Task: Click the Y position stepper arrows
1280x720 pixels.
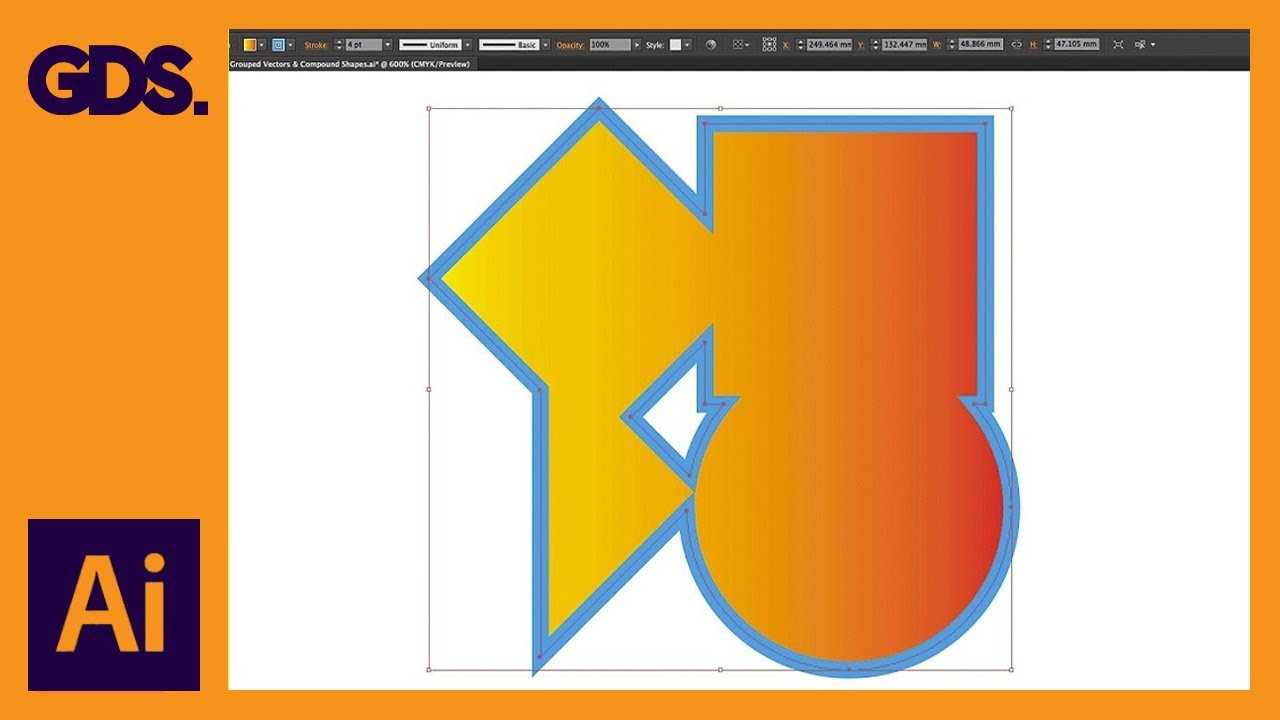Action: click(876, 45)
